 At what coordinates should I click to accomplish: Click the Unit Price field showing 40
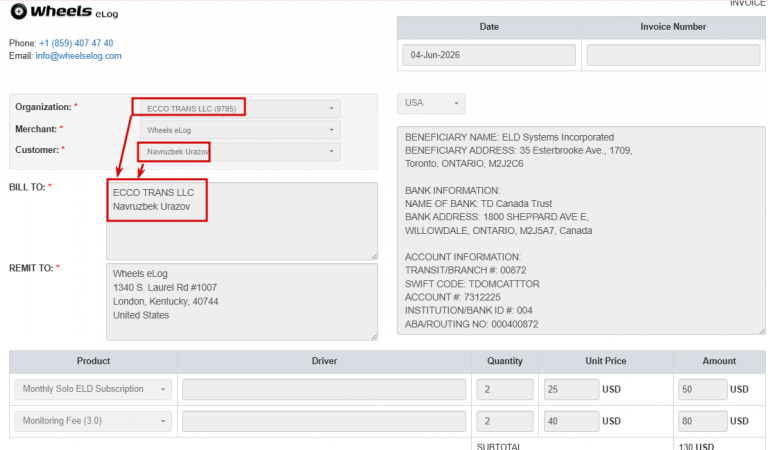click(571, 421)
